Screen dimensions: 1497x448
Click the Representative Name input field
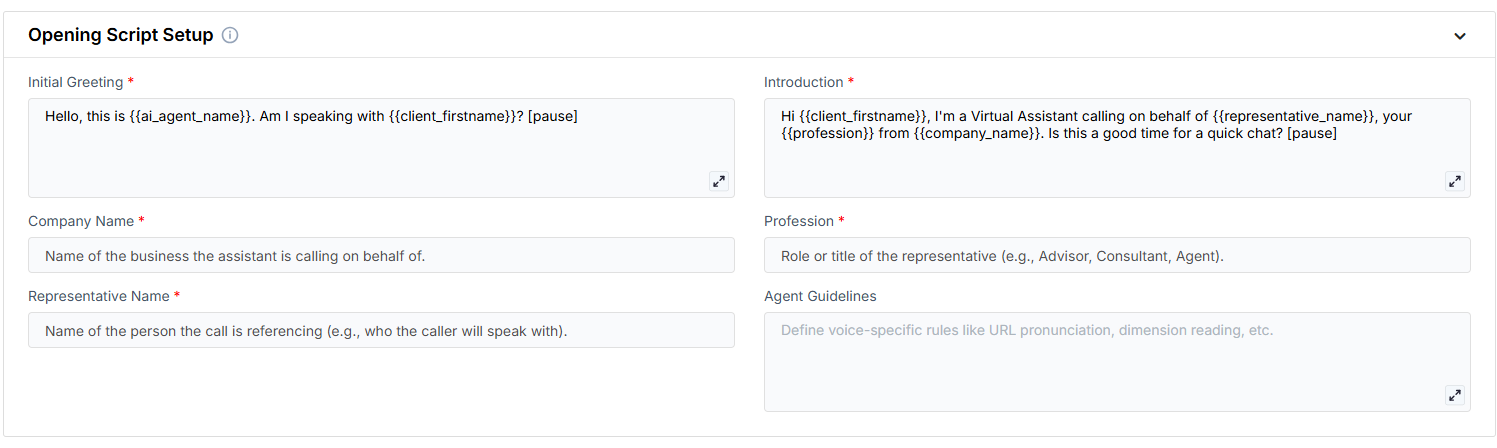click(381, 331)
